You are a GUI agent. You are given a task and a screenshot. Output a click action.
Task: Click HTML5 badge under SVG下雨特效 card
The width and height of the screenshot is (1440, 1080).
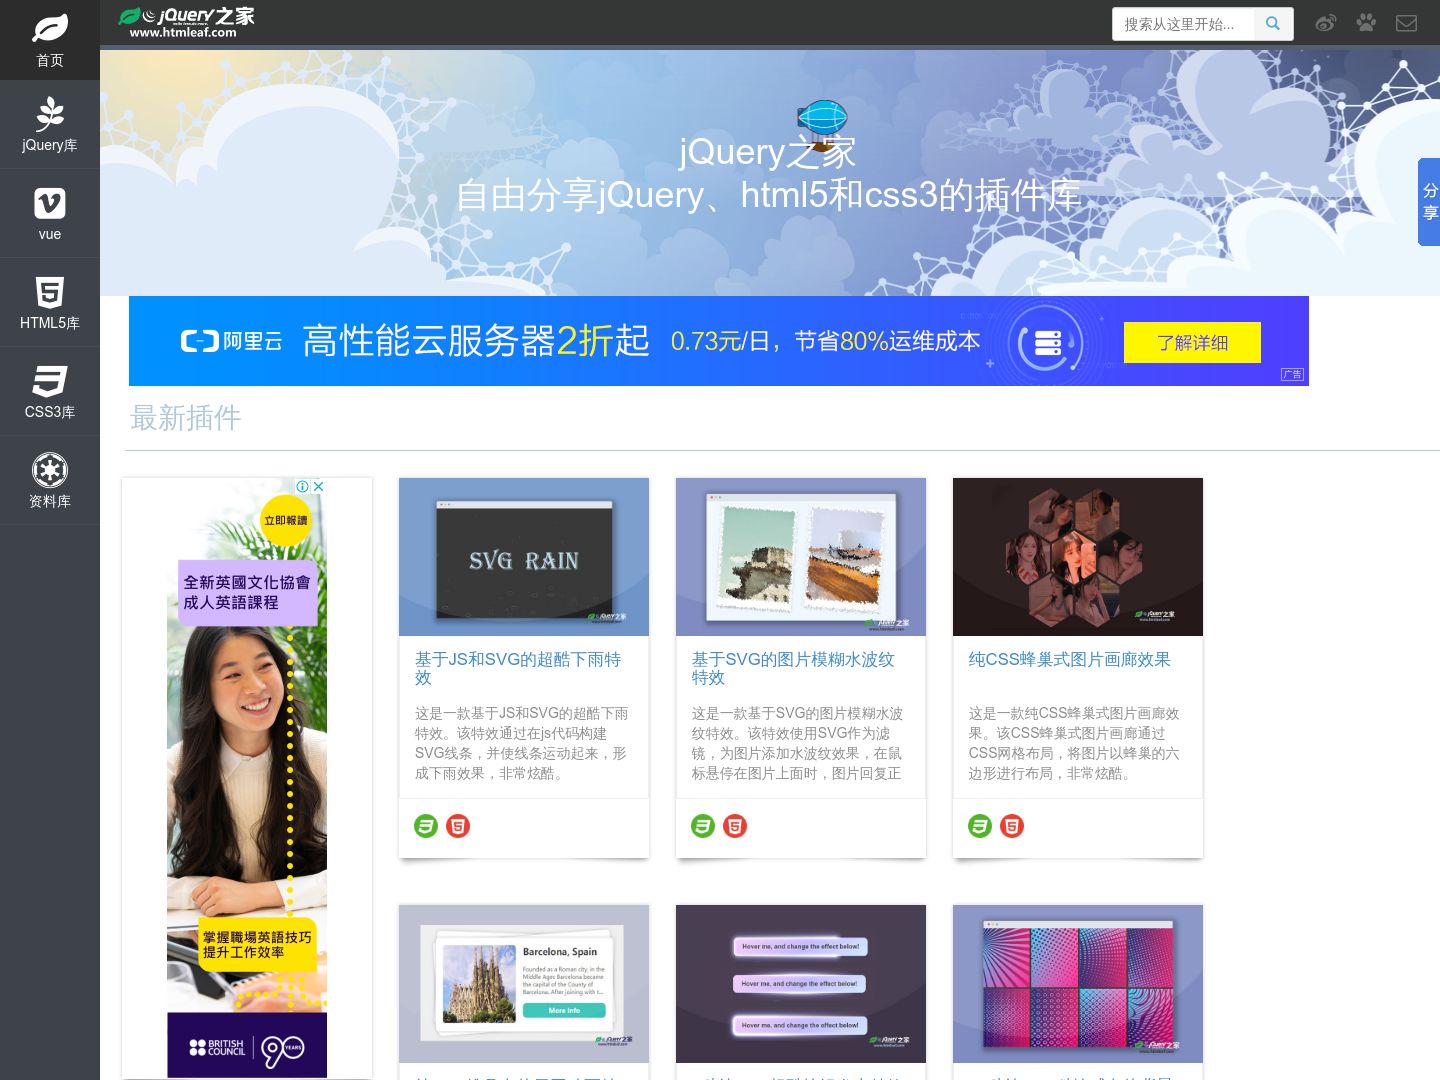coord(458,826)
